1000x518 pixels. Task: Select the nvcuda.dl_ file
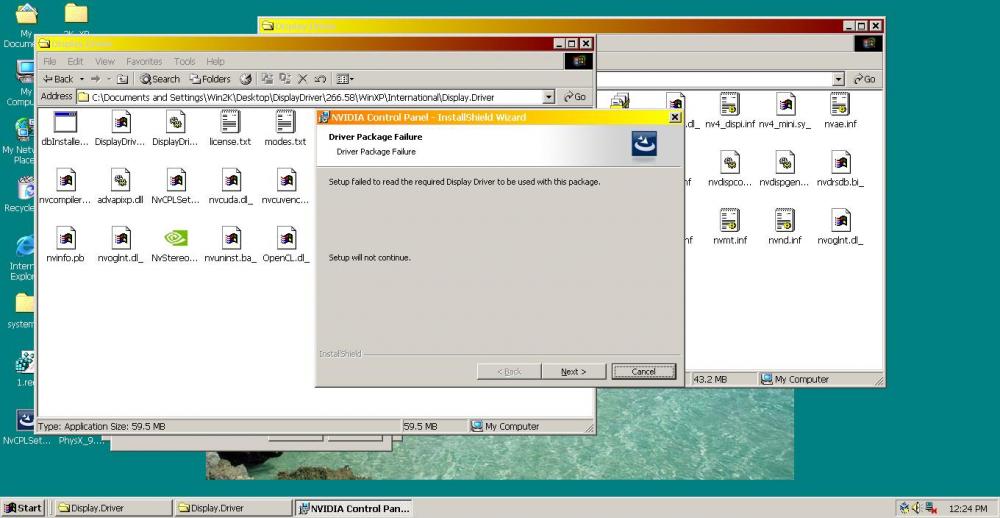(230, 188)
